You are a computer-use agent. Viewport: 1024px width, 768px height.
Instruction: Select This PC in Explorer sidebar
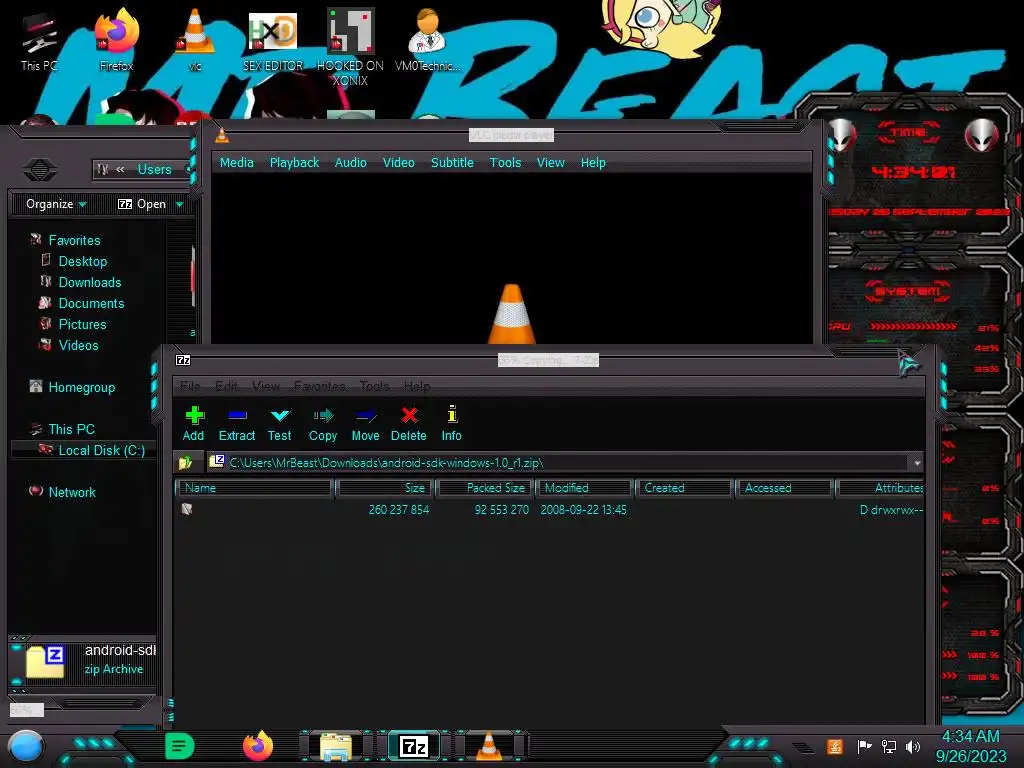pyautogui.click(x=71, y=429)
